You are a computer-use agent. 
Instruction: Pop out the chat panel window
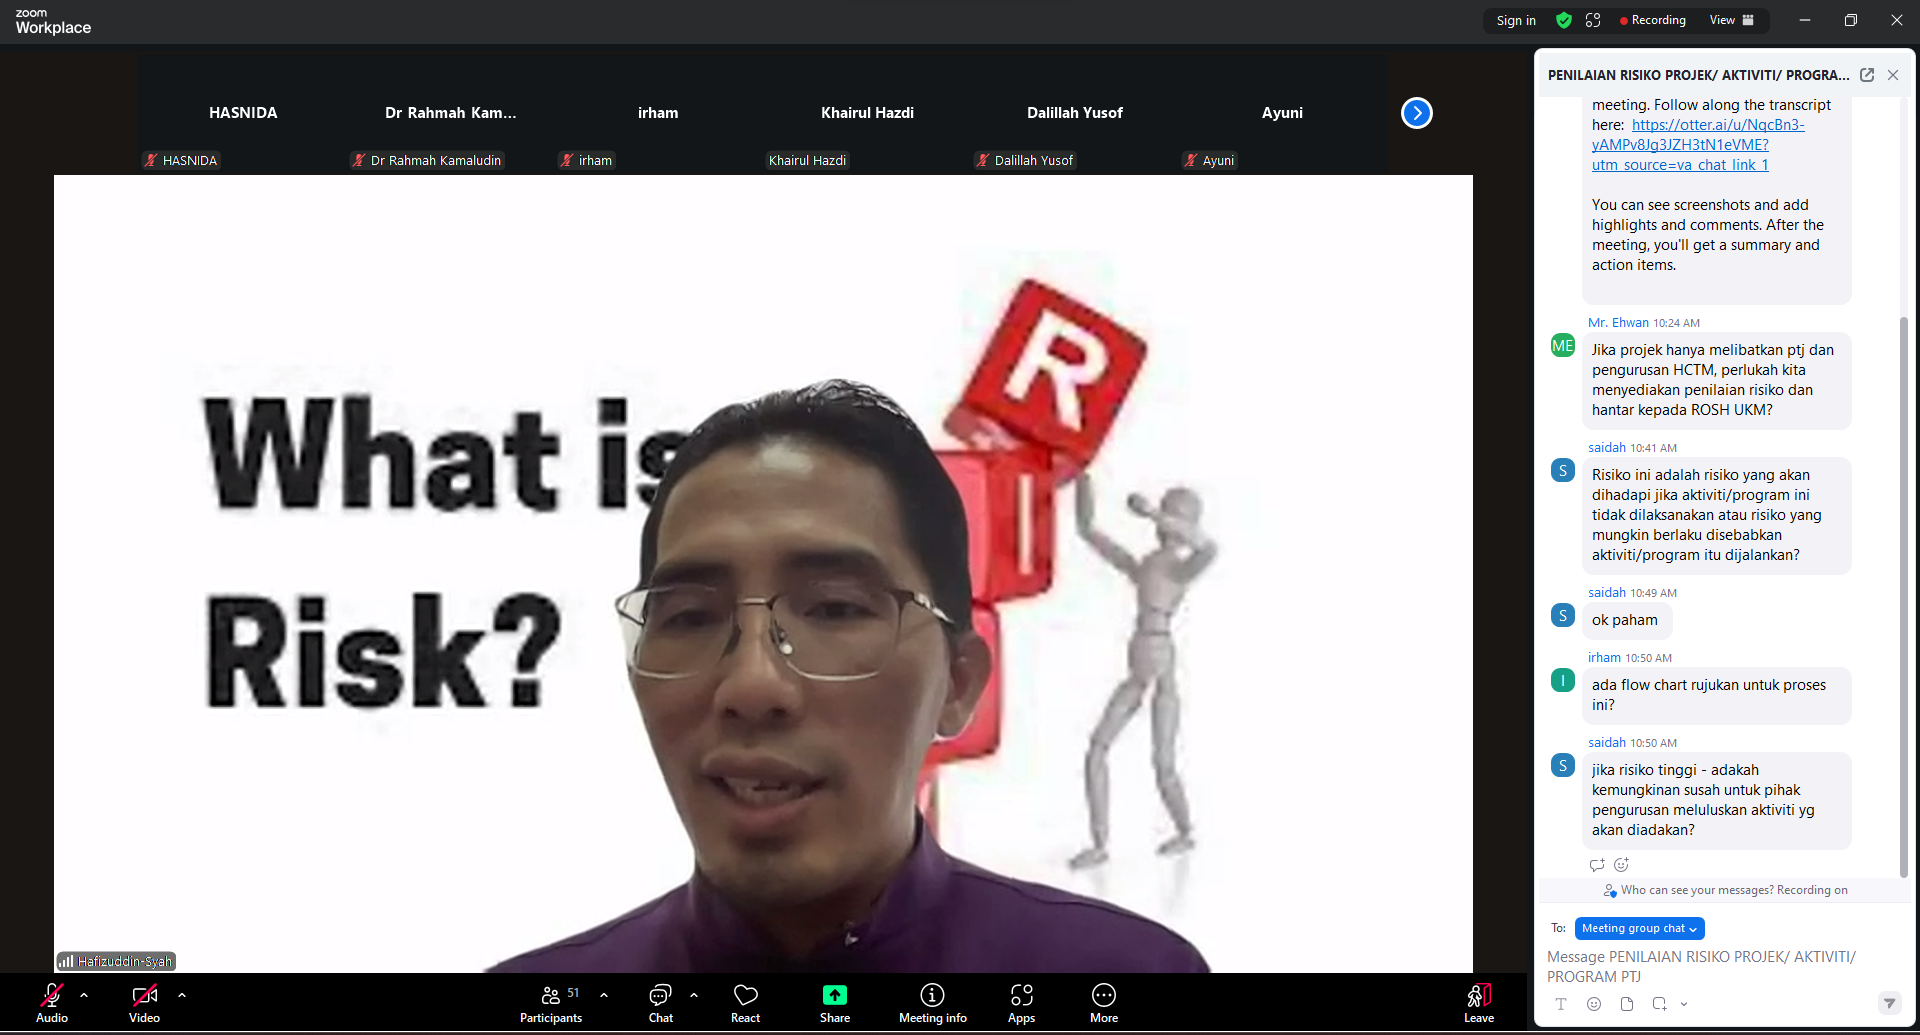pos(1867,75)
